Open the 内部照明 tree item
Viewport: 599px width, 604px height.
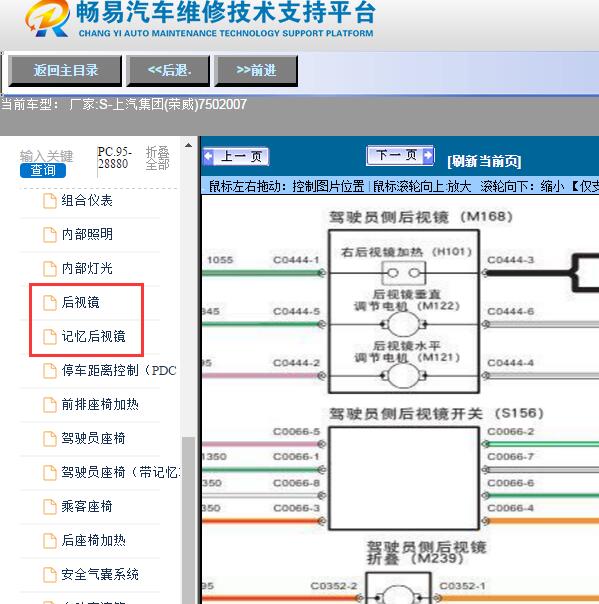(87, 235)
